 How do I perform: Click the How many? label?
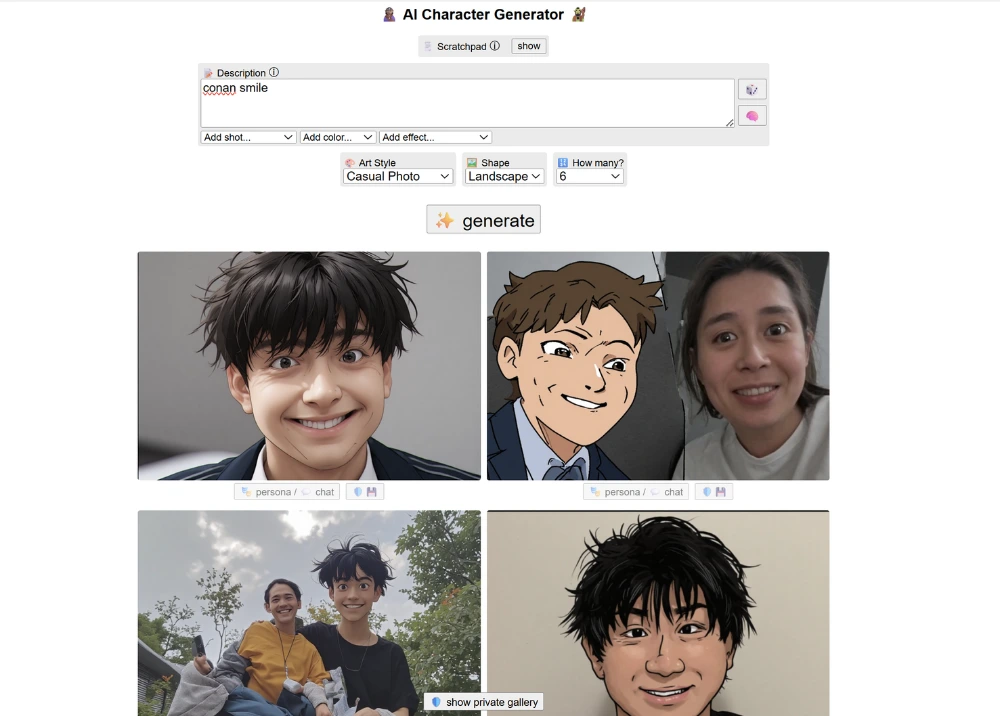coord(598,163)
